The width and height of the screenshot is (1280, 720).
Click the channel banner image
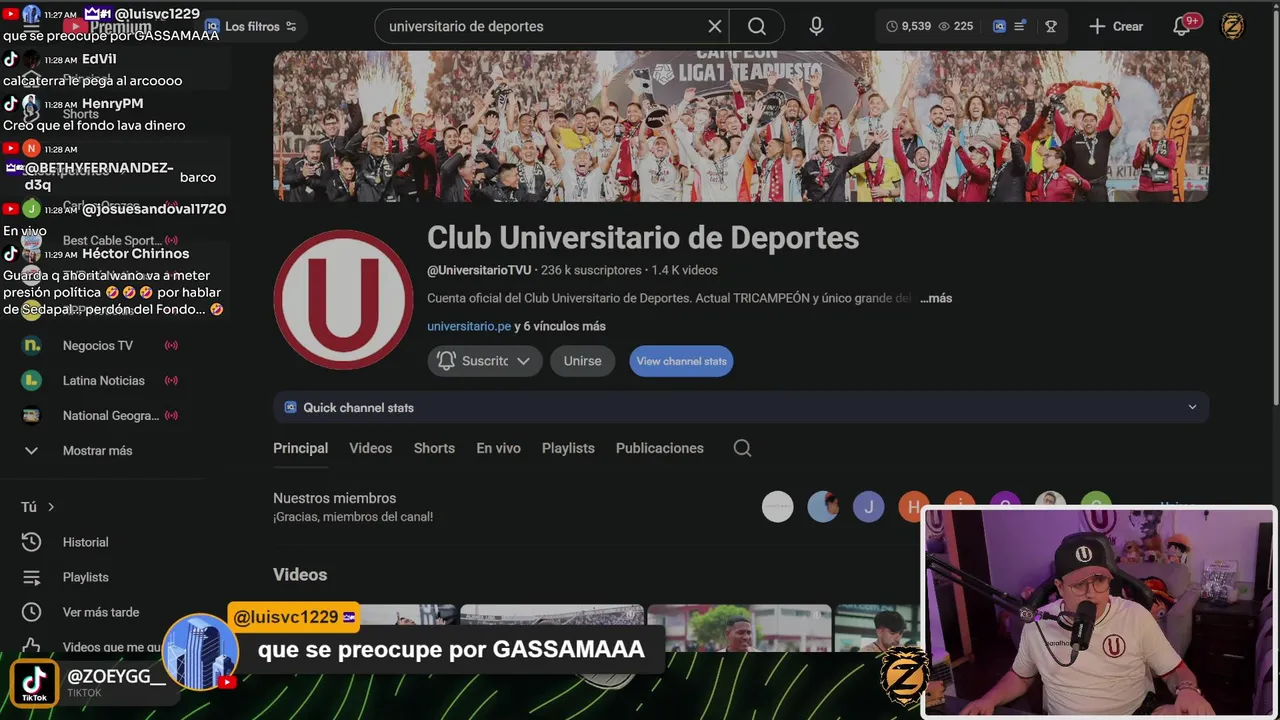(x=741, y=127)
